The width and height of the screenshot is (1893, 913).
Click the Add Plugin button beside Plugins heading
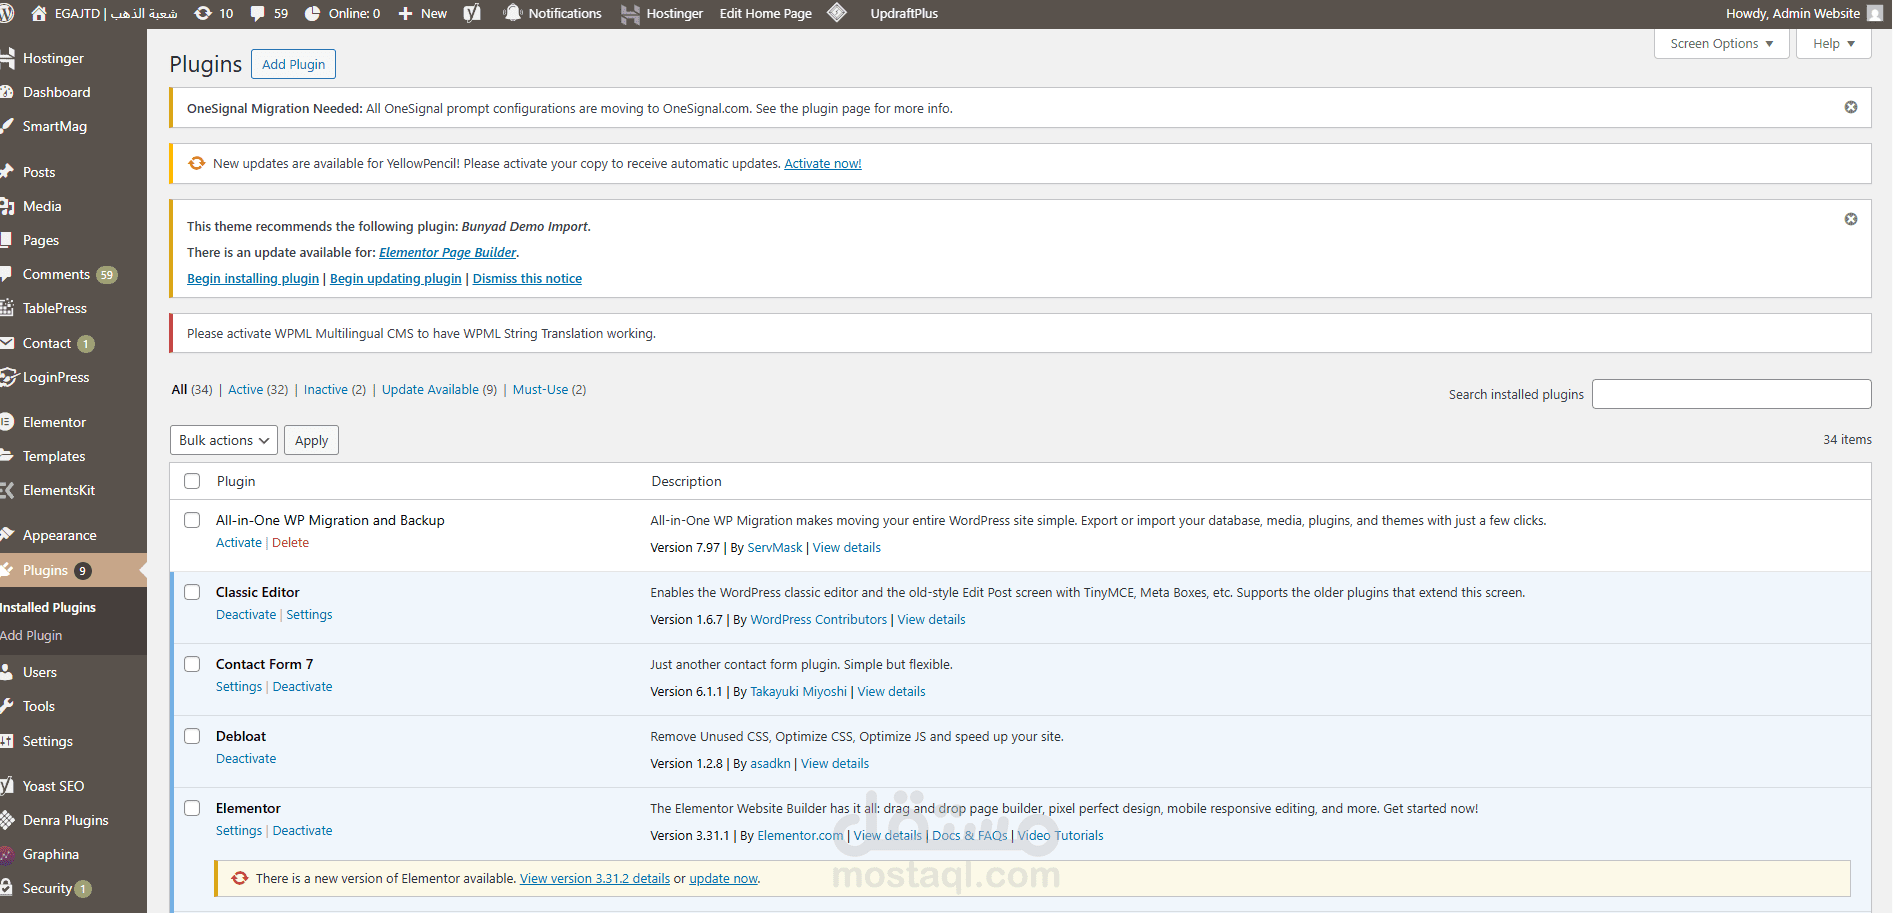[293, 64]
